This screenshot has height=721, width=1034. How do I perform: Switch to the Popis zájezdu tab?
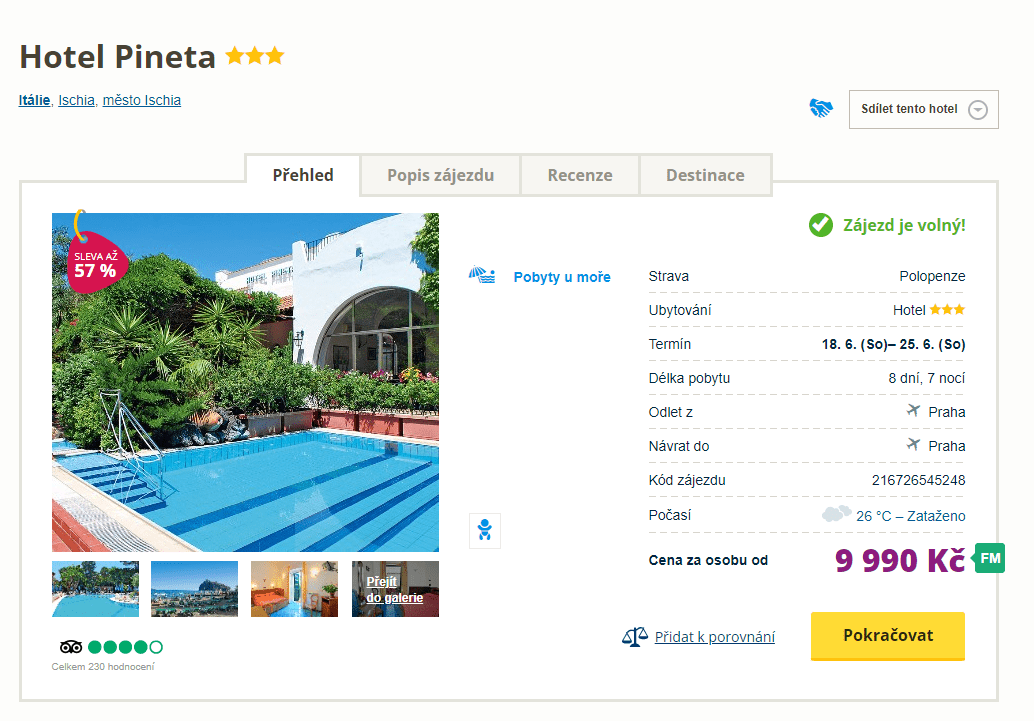(x=440, y=175)
